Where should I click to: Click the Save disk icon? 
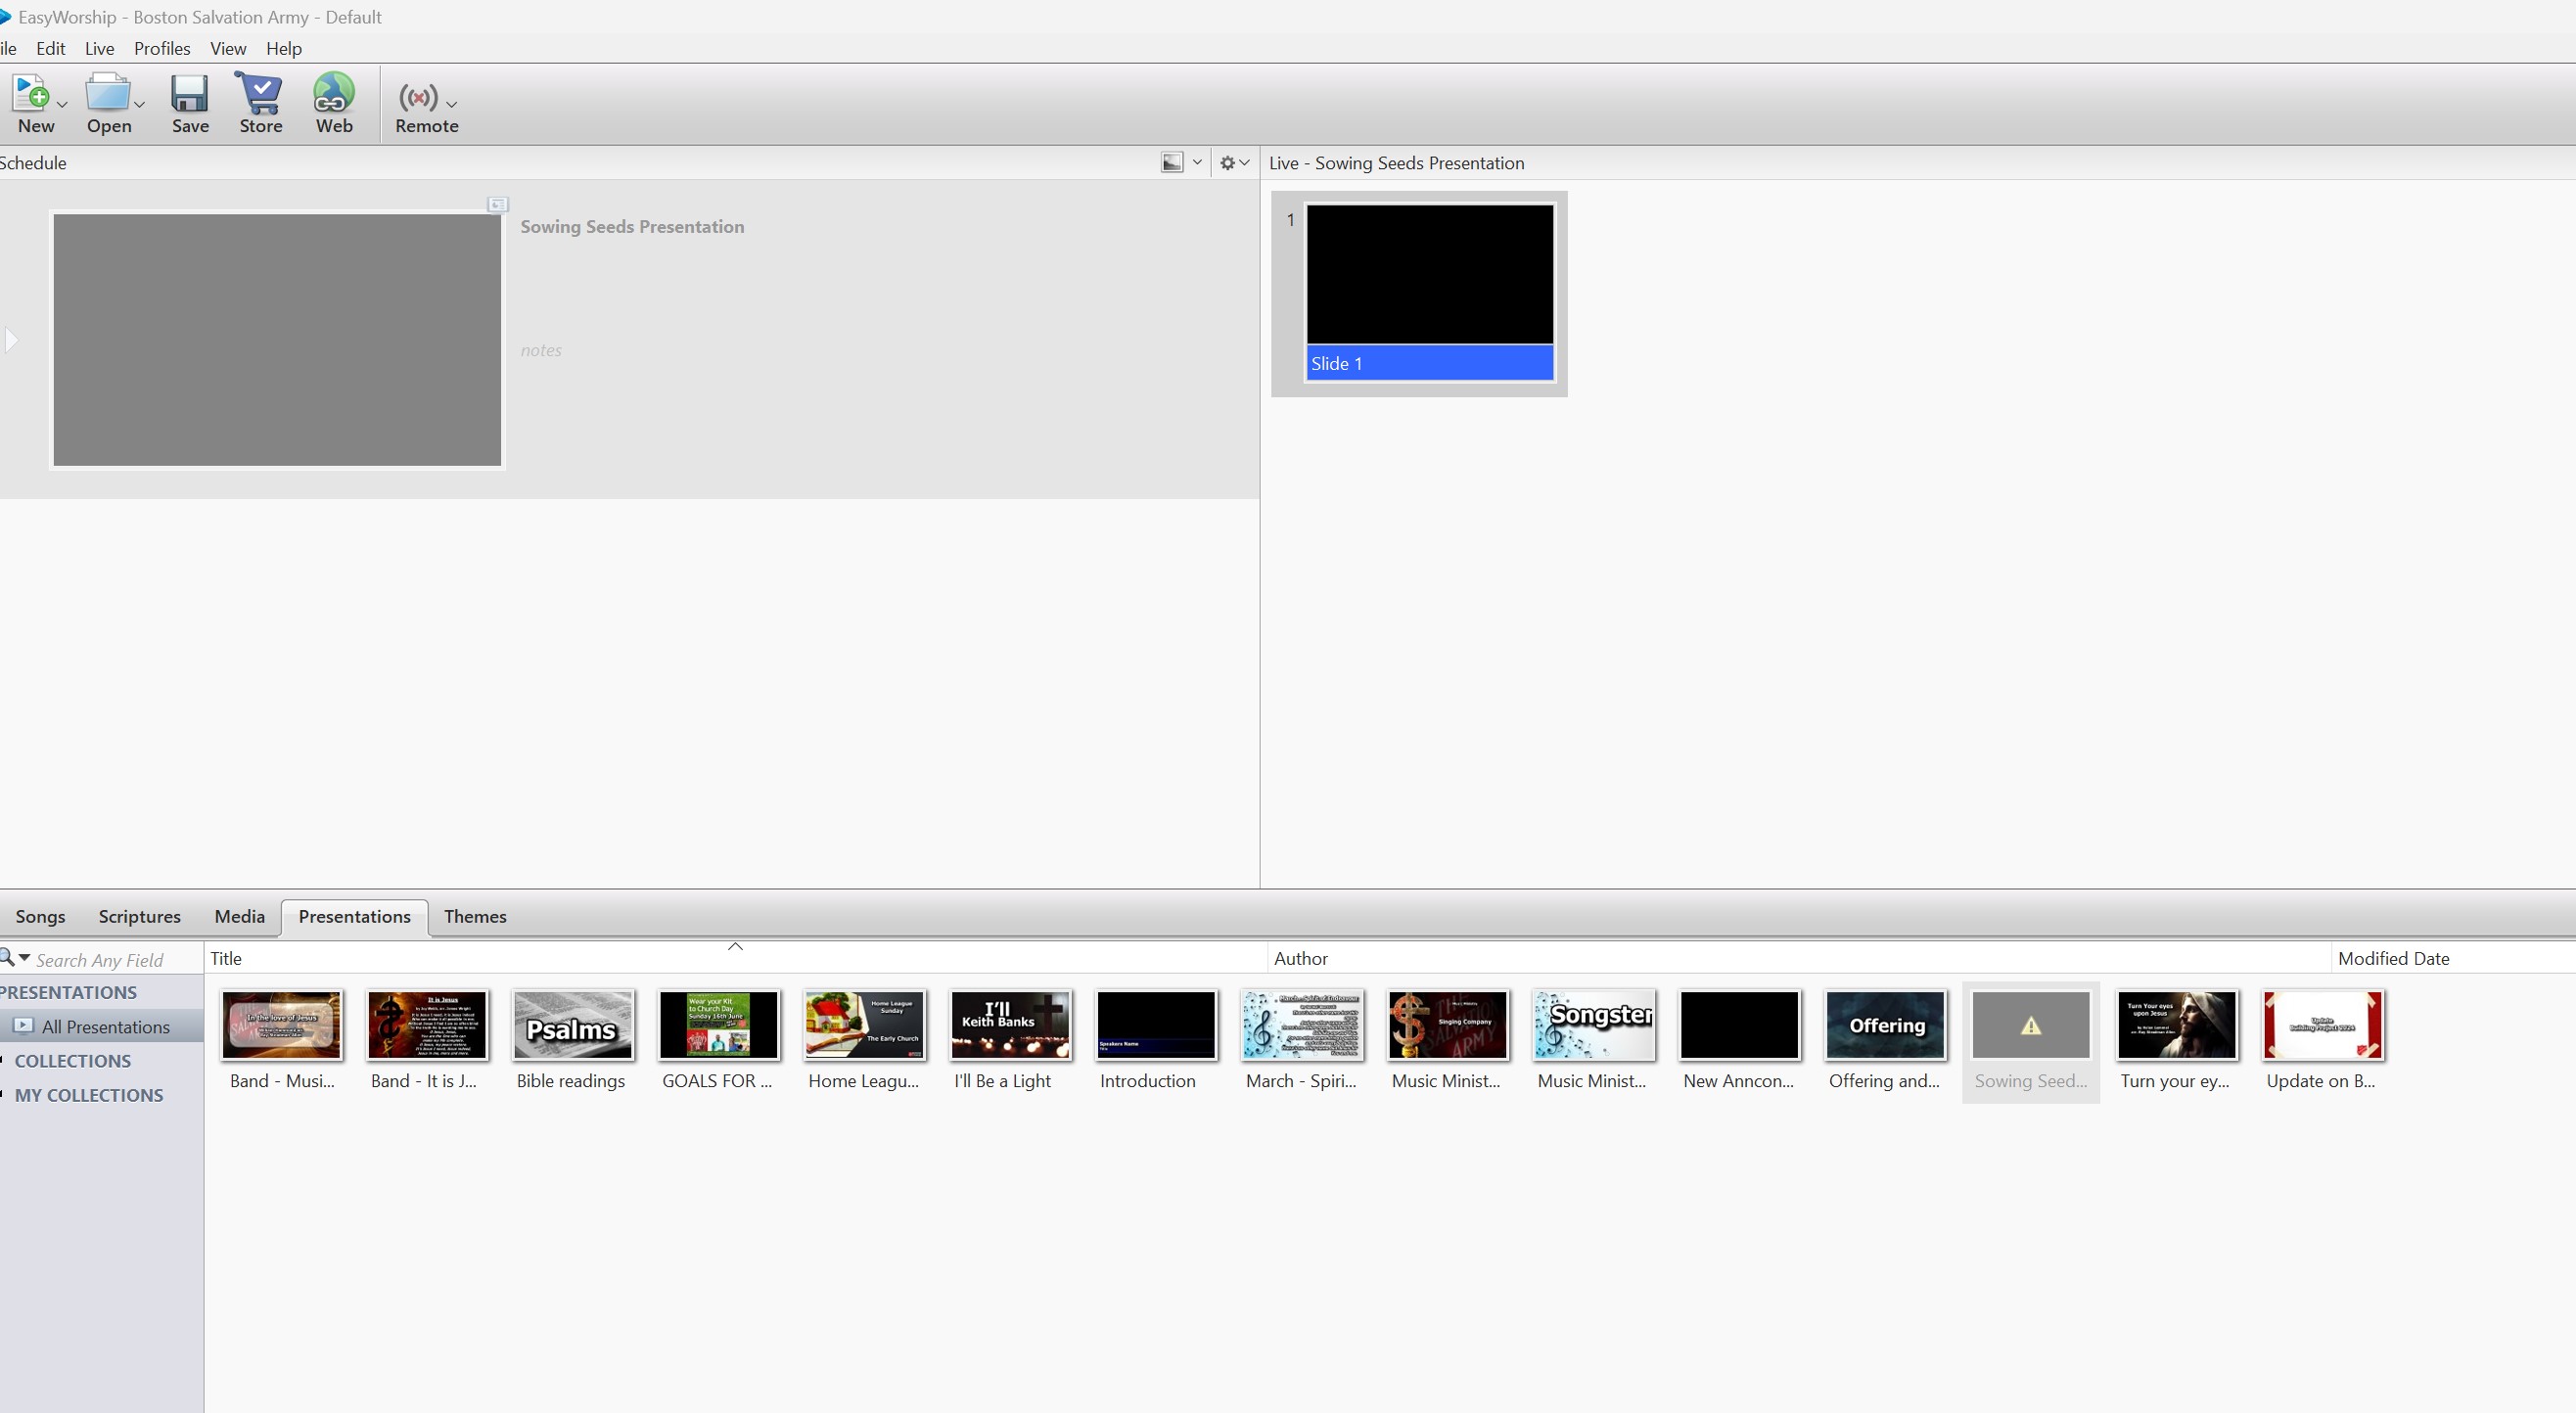pyautogui.click(x=189, y=95)
